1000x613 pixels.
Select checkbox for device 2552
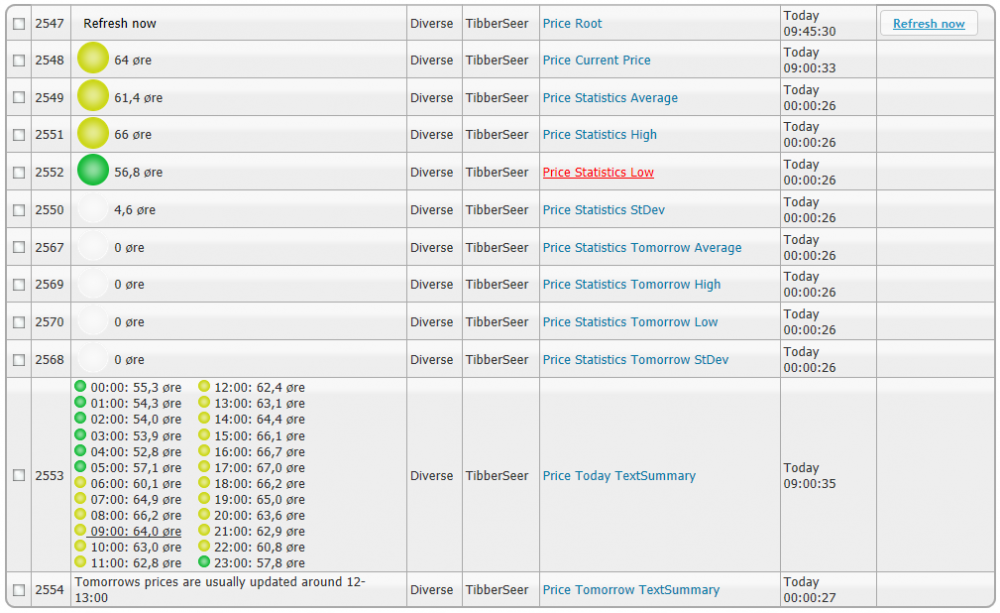pos(19,172)
